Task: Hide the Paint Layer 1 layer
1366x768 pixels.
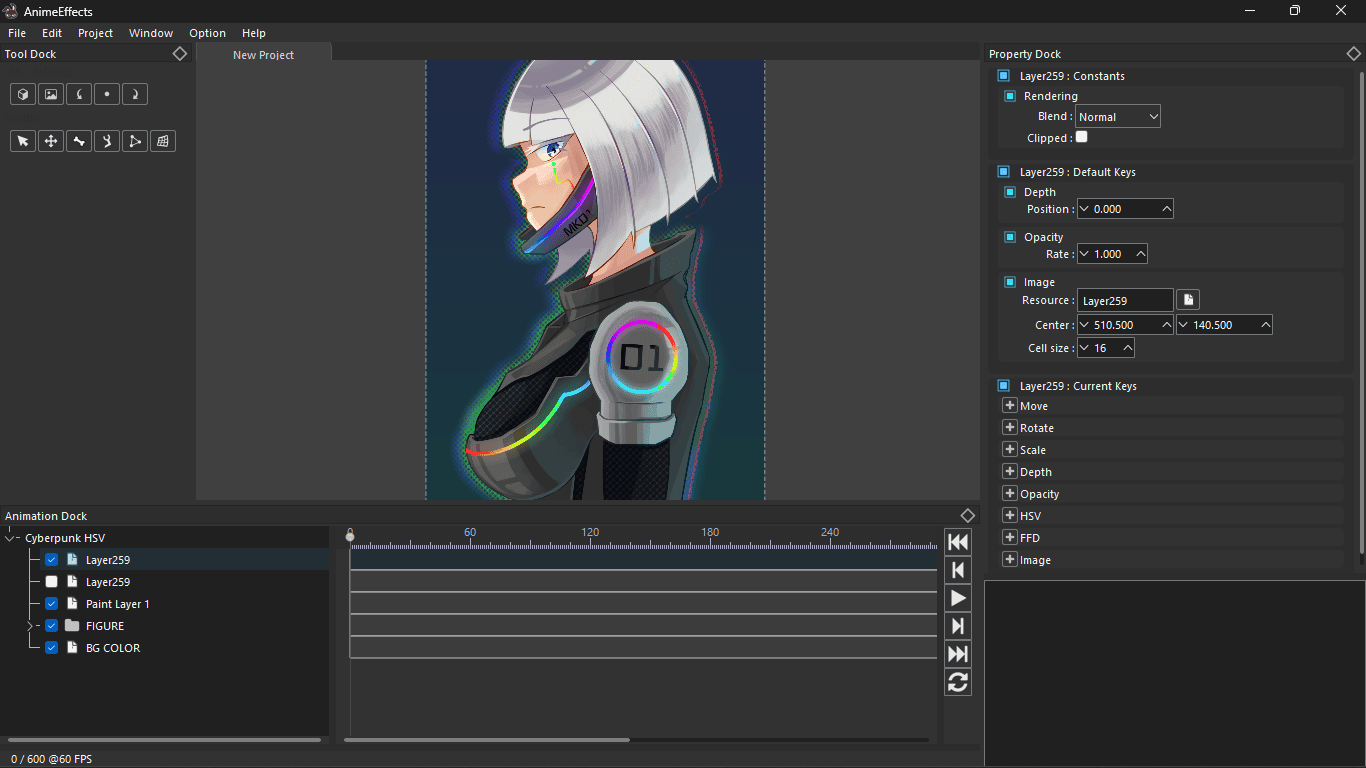Action: coord(51,603)
